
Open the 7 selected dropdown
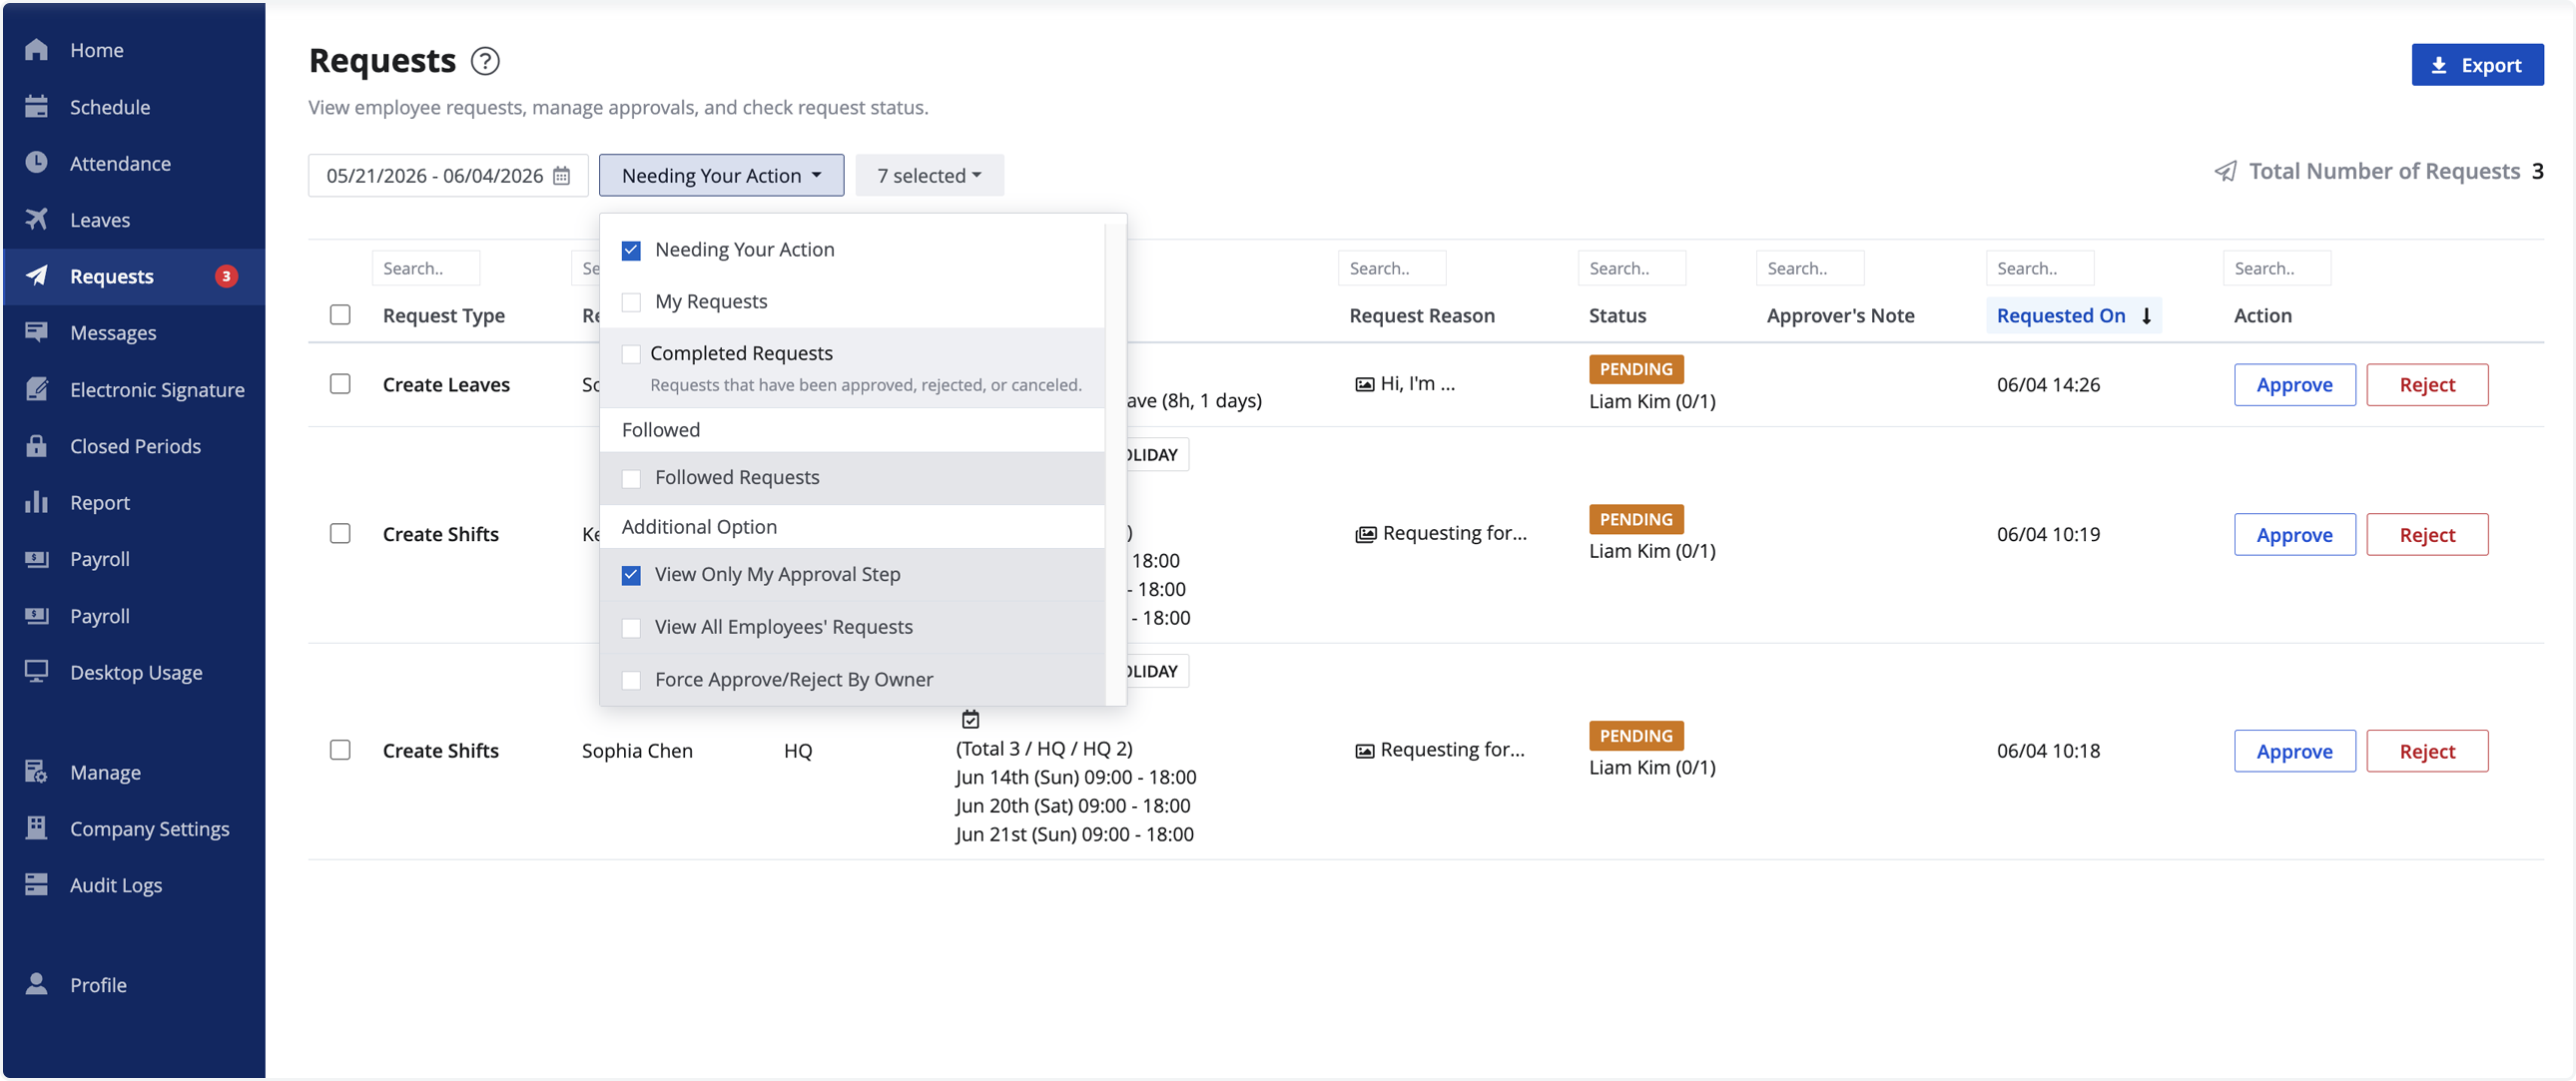point(929,175)
